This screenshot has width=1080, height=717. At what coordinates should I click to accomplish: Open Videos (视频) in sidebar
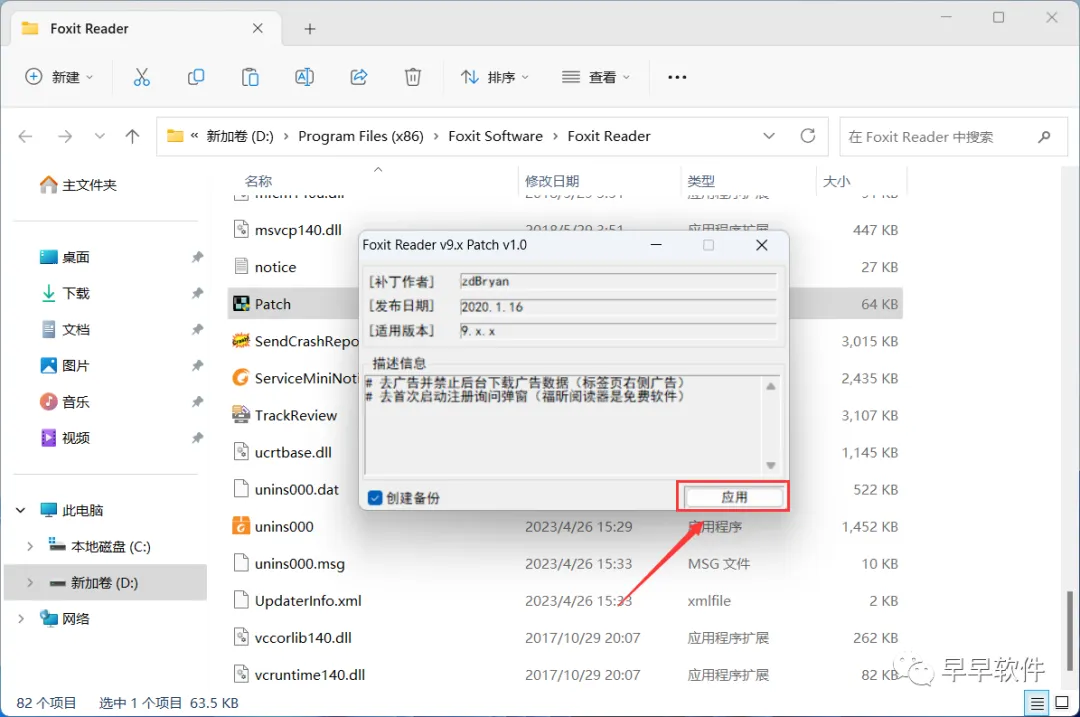(65, 438)
